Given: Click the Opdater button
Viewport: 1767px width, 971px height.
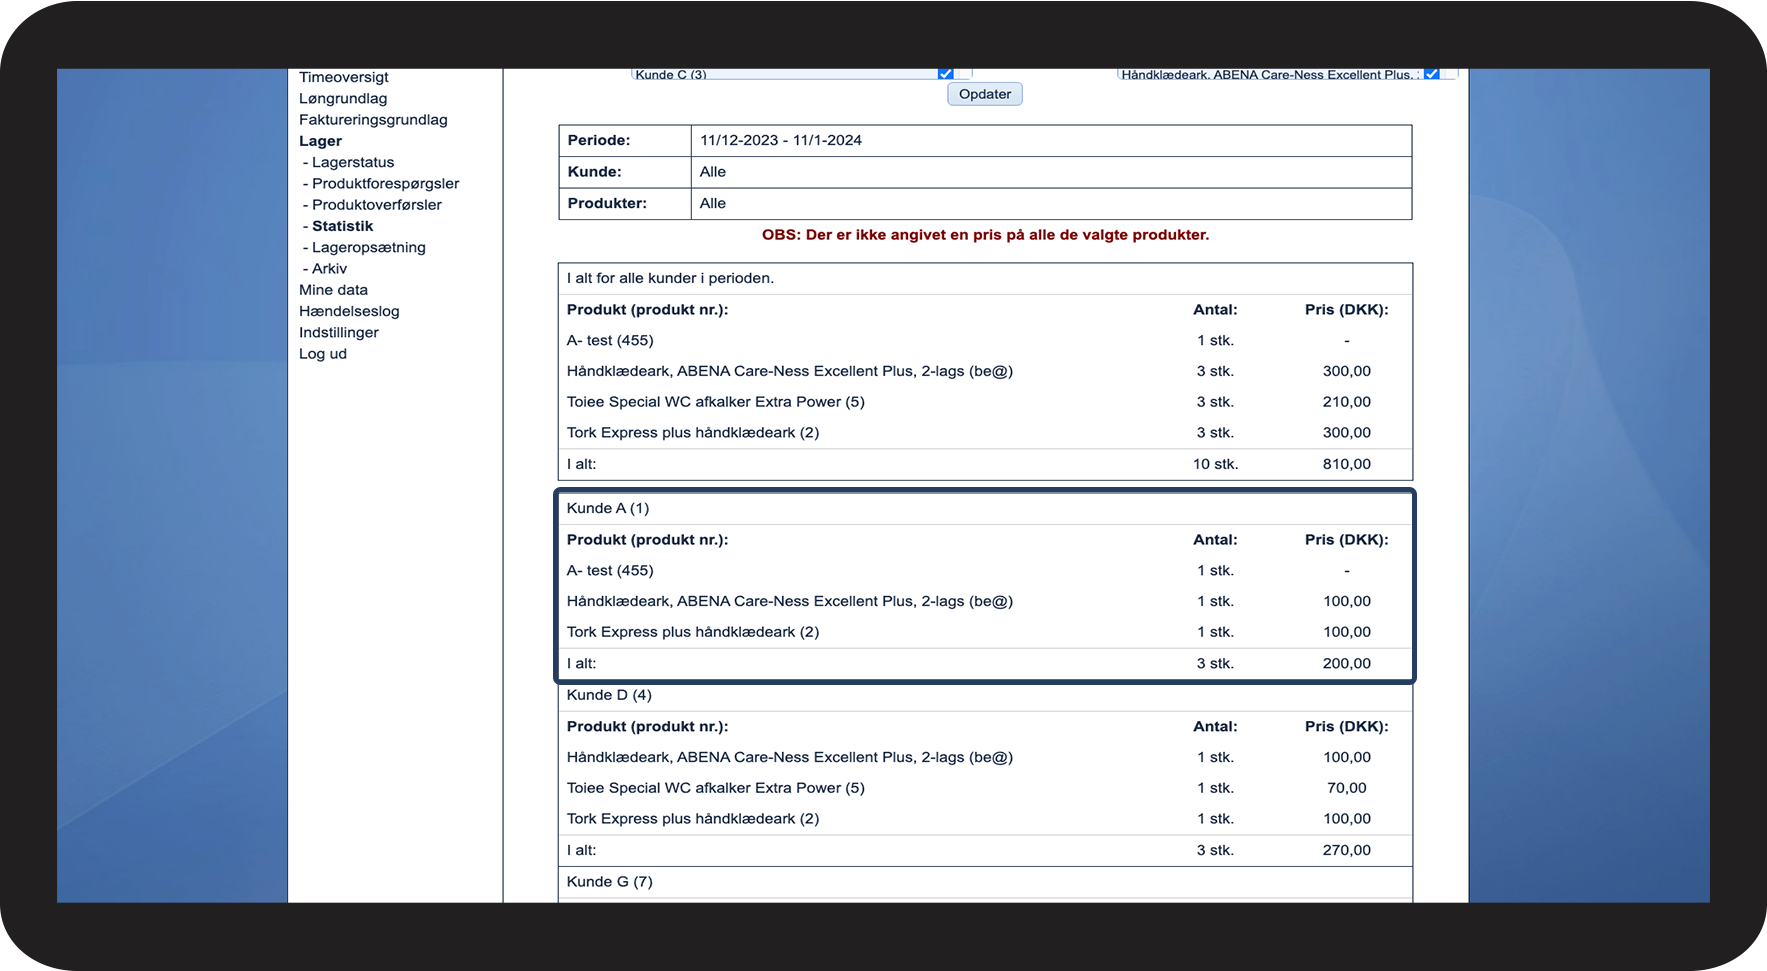Looking at the screenshot, I should pos(984,94).
